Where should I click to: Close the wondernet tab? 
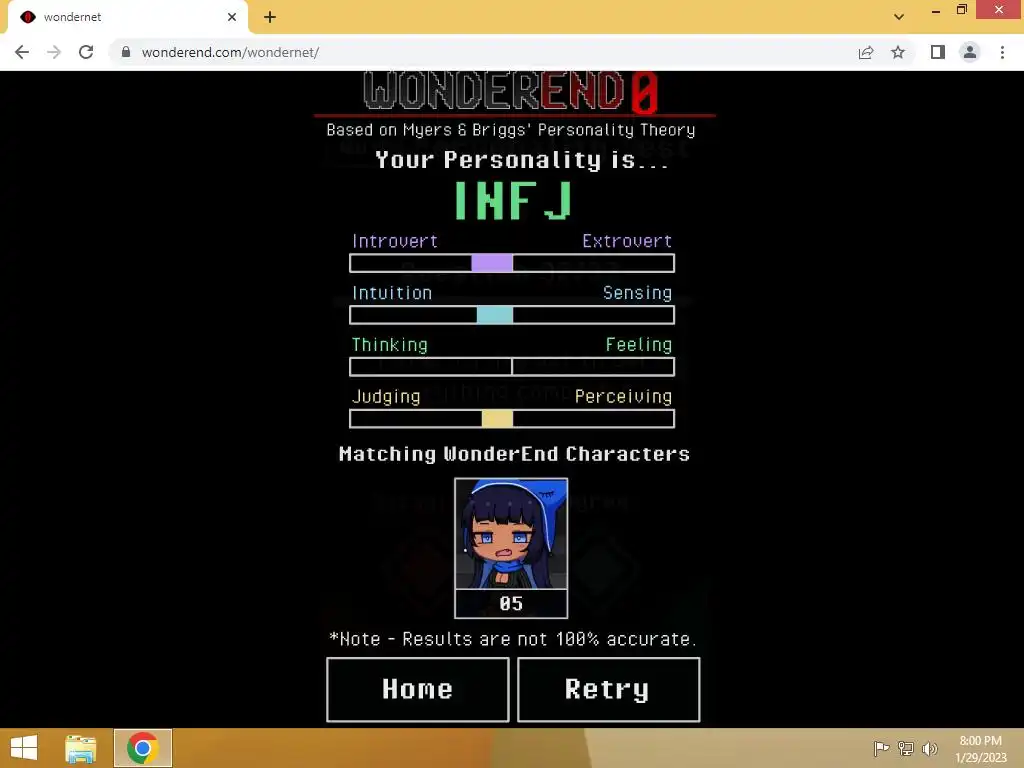232,17
